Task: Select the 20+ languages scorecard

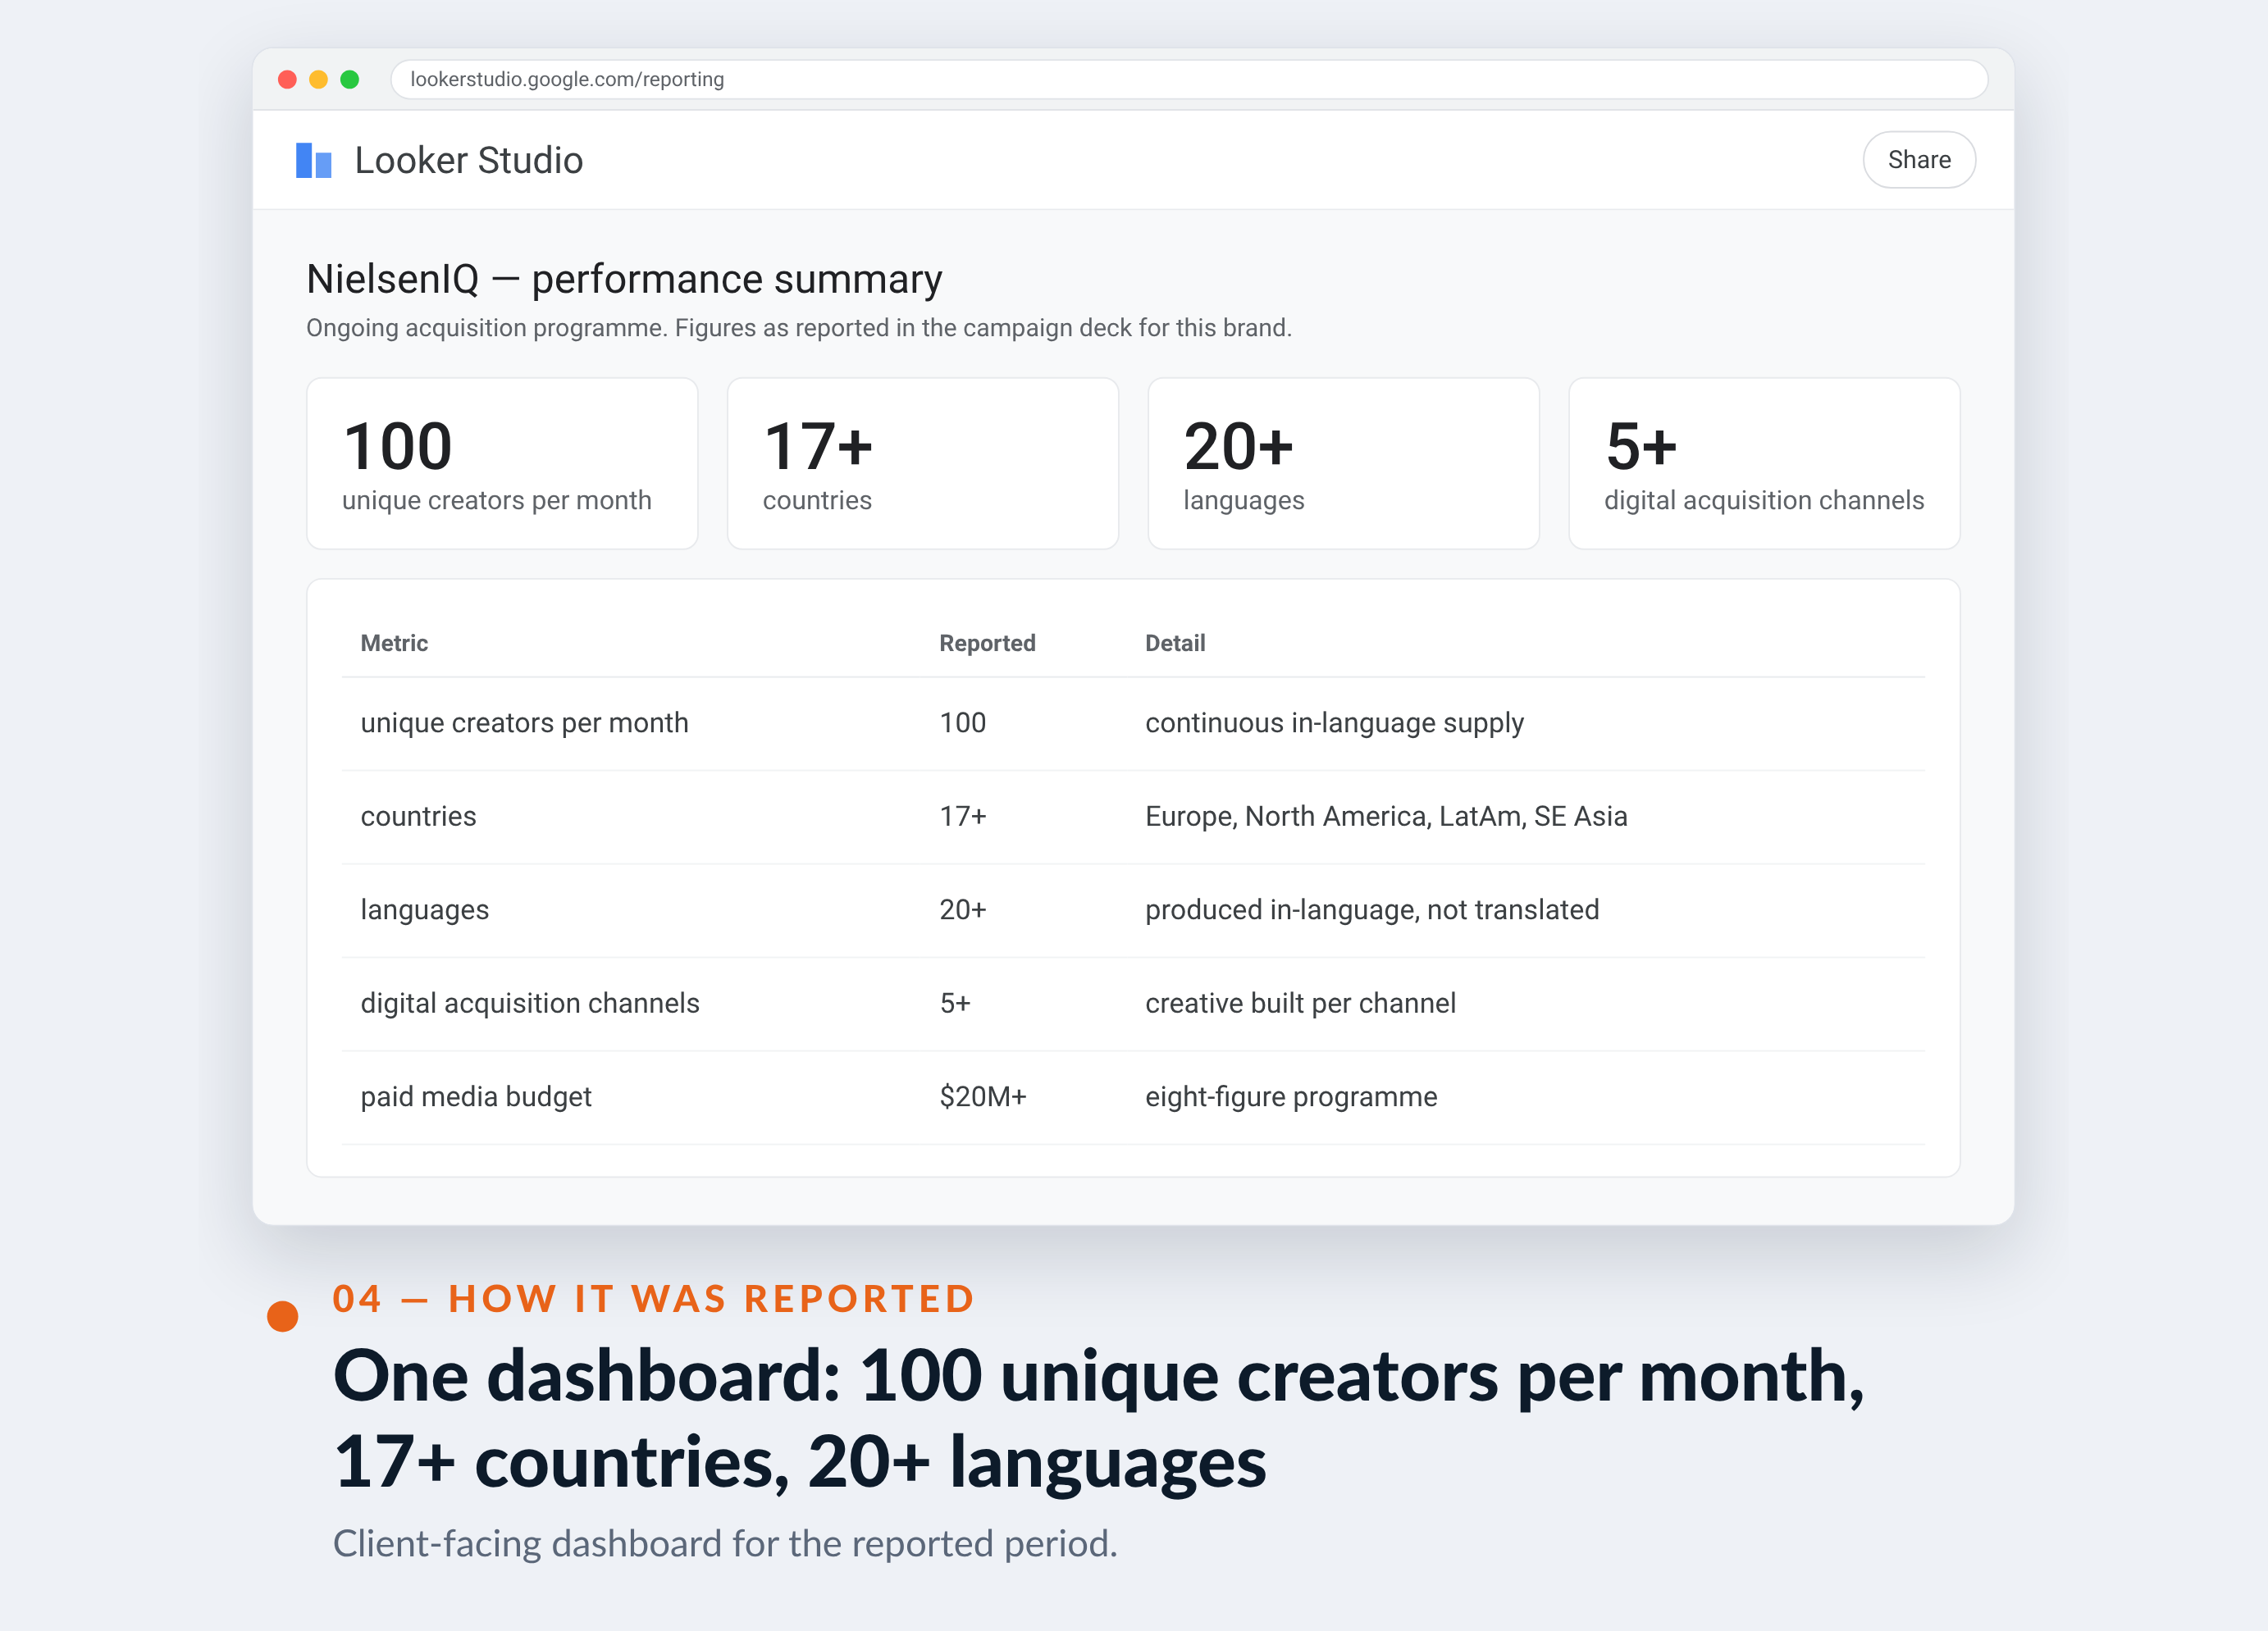Action: pyautogui.click(x=1343, y=463)
